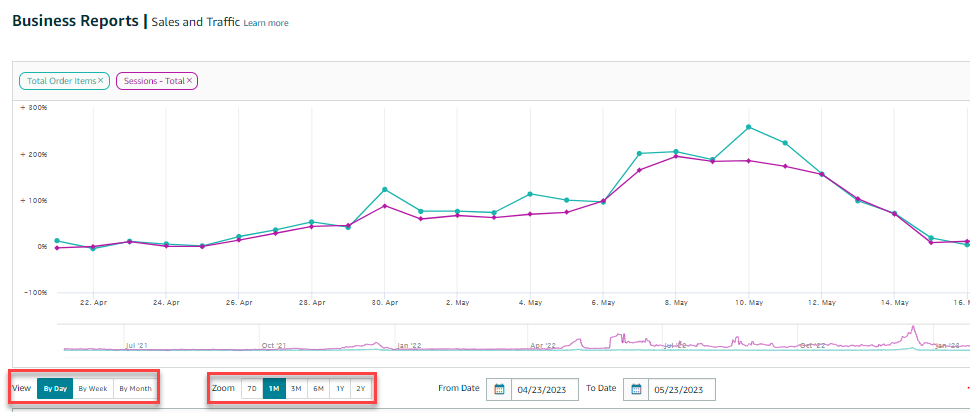Select the 10 May Total Order Items peak point
Screen dimensions: 970x412
tap(749, 127)
